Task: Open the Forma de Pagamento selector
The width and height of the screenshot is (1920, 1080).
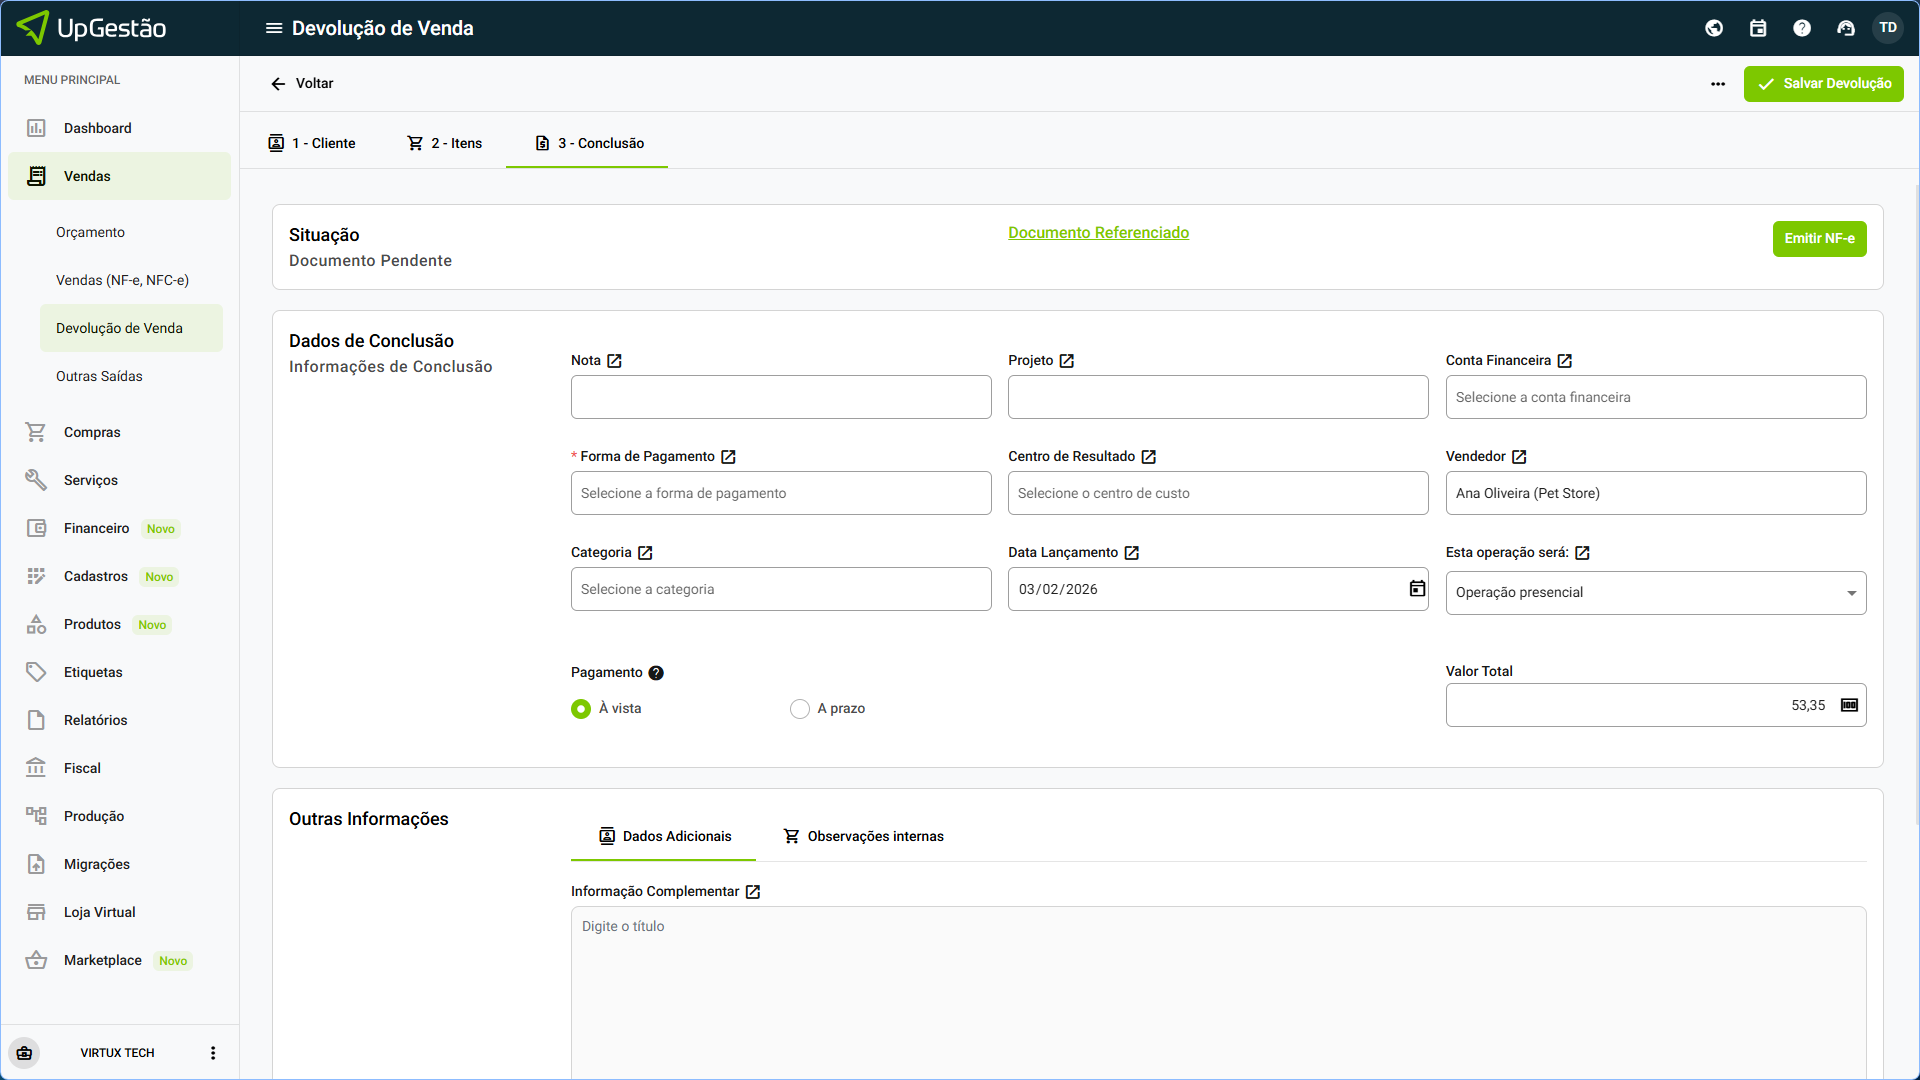Action: 780,493
